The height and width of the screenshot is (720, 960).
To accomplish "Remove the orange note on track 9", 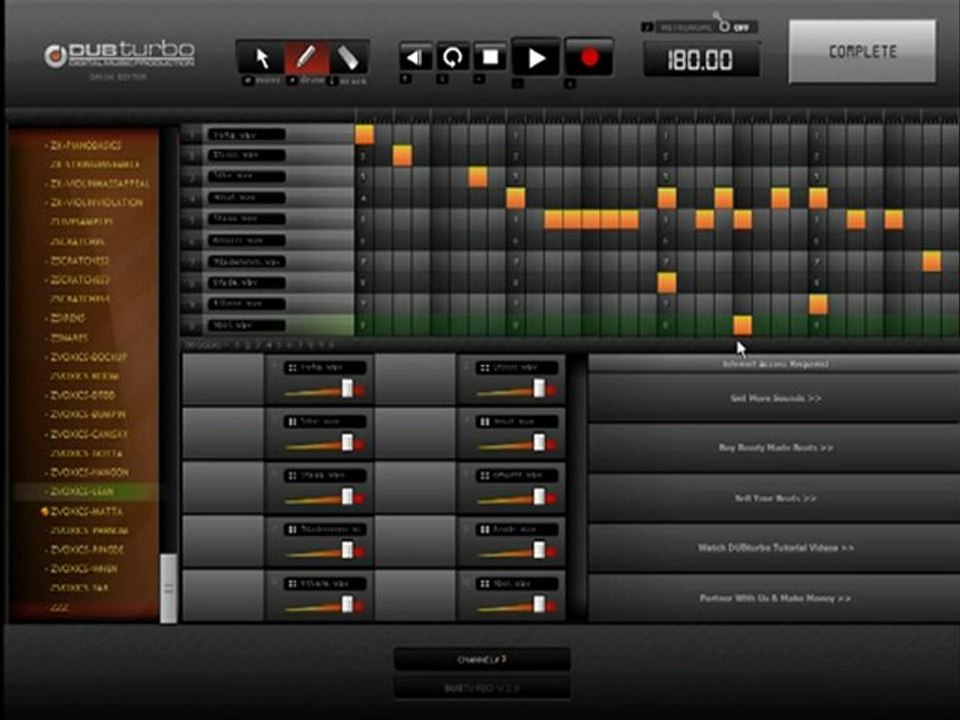I will coord(818,304).
